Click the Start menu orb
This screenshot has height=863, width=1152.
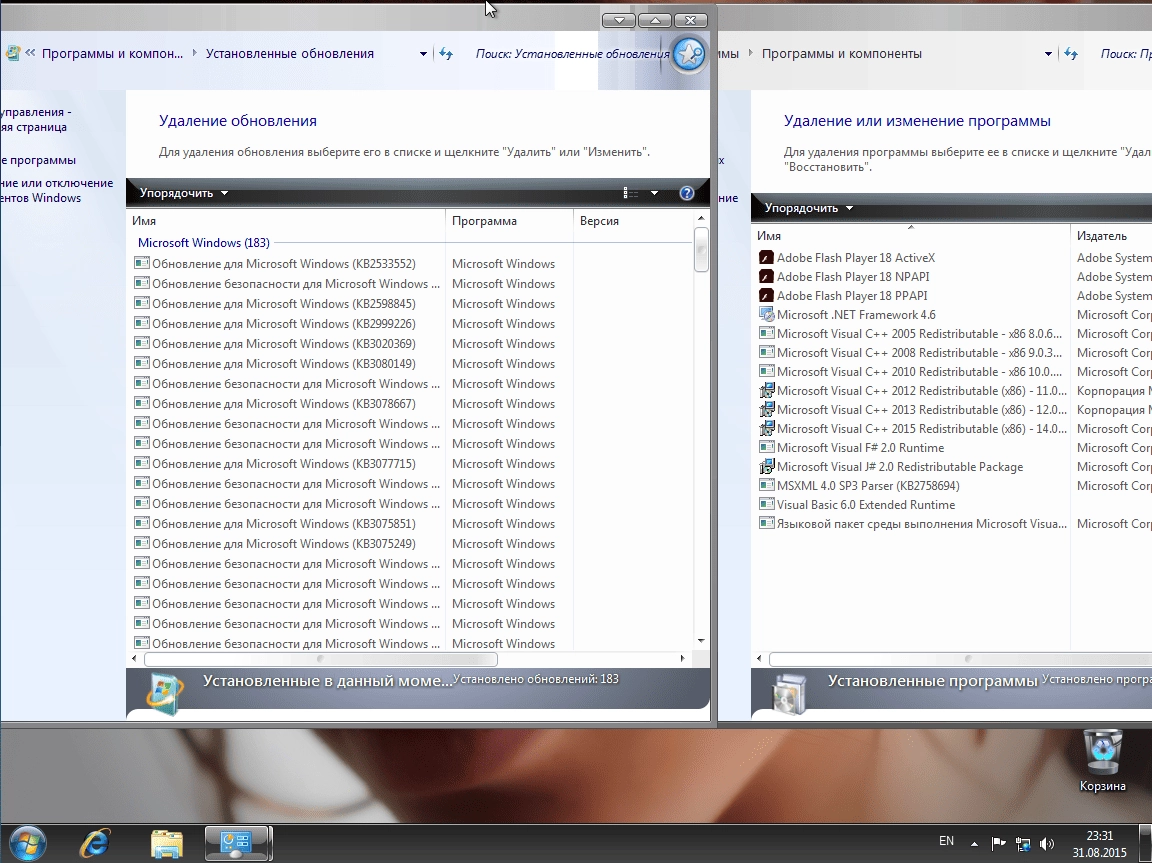point(27,842)
